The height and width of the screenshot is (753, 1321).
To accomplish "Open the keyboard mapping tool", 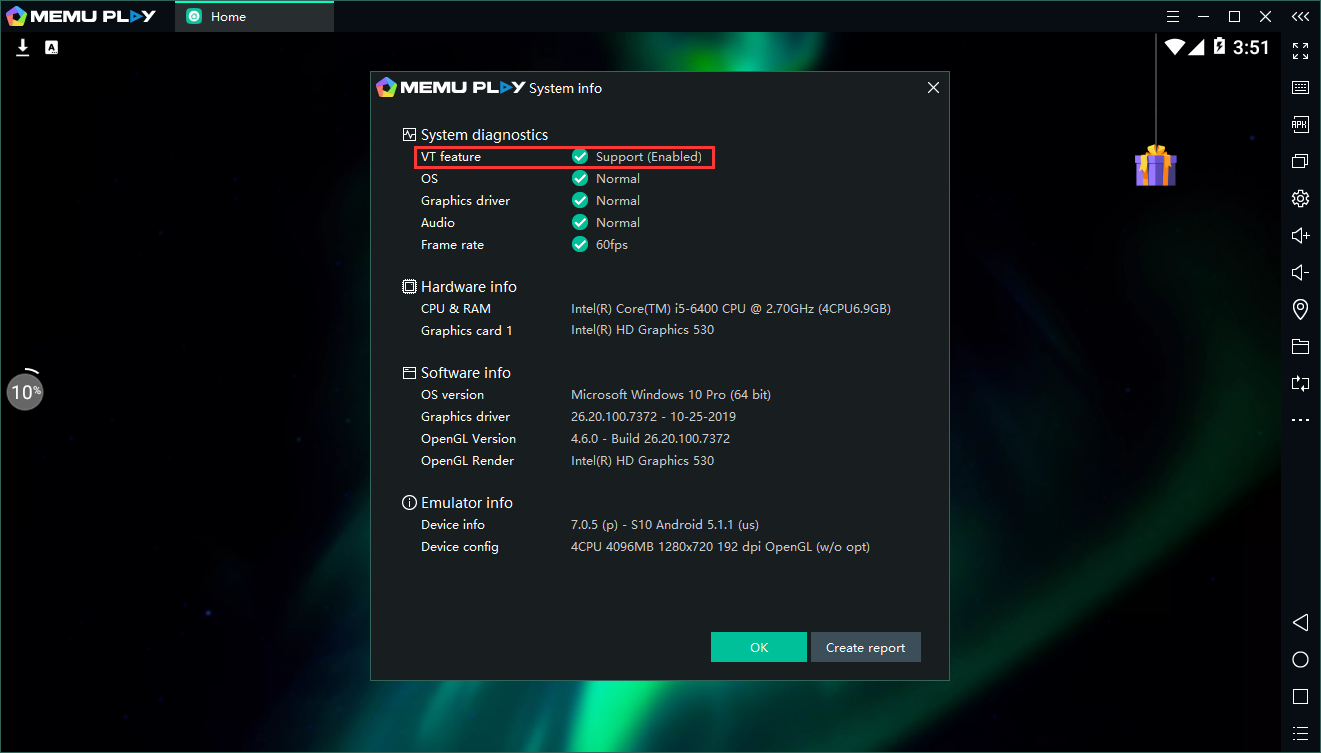I will click(1300, 88).
